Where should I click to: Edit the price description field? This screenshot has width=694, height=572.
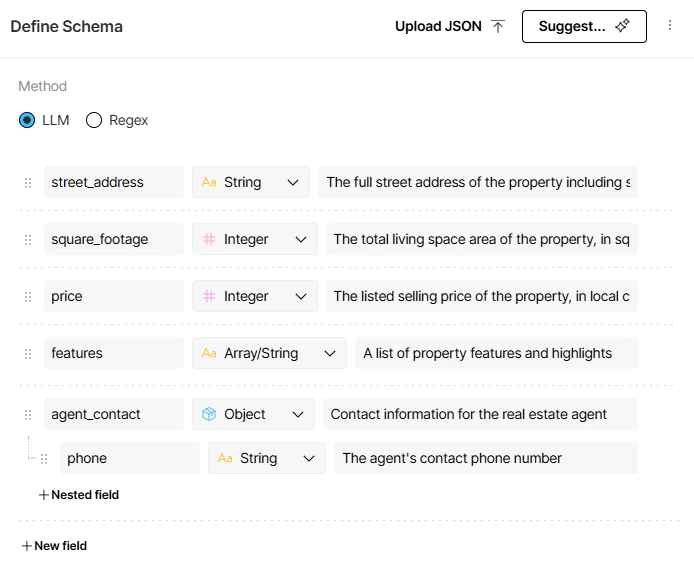pos(482,296)
